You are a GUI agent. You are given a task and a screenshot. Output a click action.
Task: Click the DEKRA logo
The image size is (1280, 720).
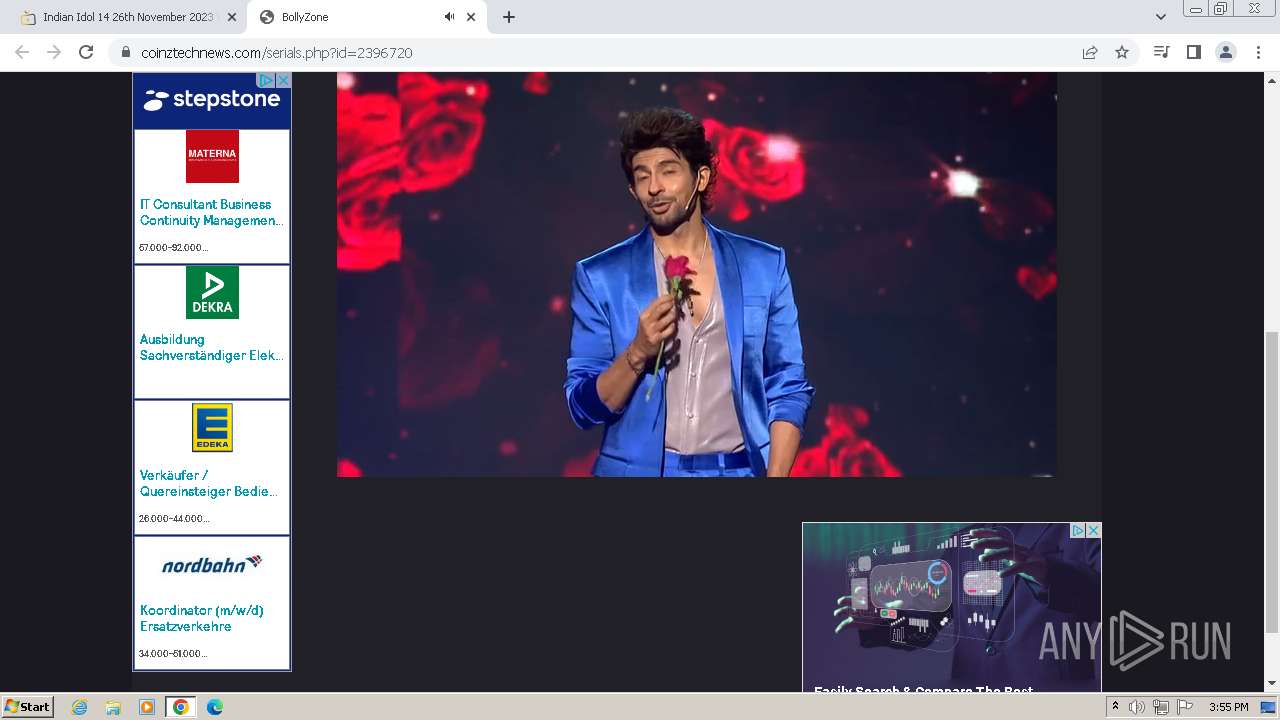tap(212, 292)
